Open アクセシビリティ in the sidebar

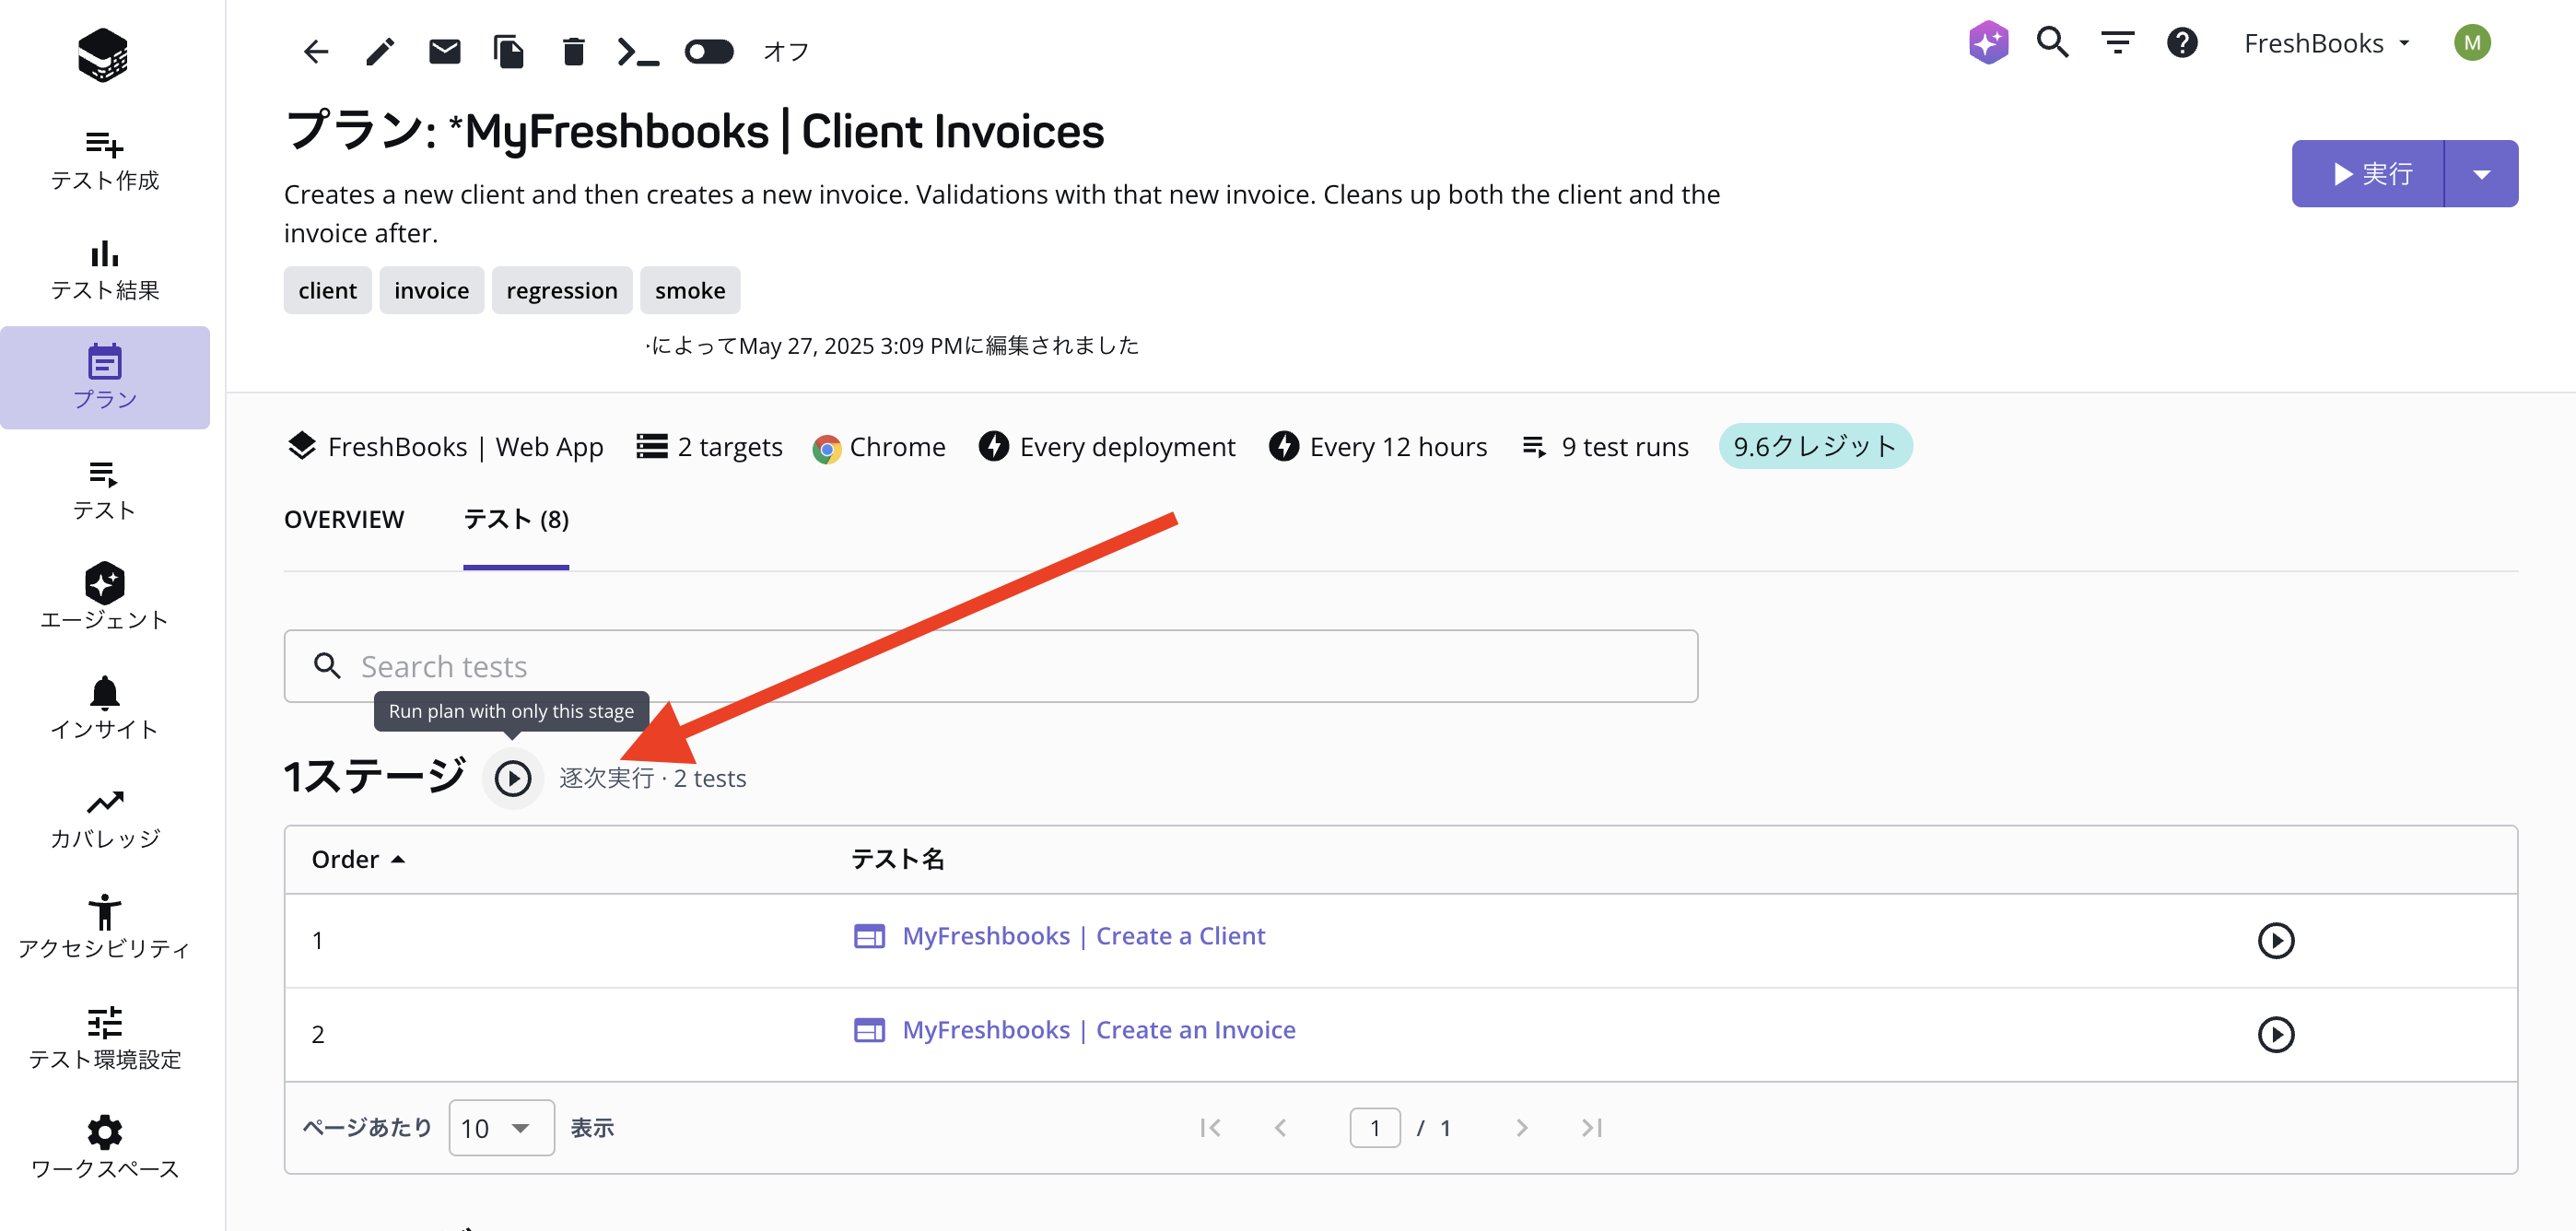point(105,927)
